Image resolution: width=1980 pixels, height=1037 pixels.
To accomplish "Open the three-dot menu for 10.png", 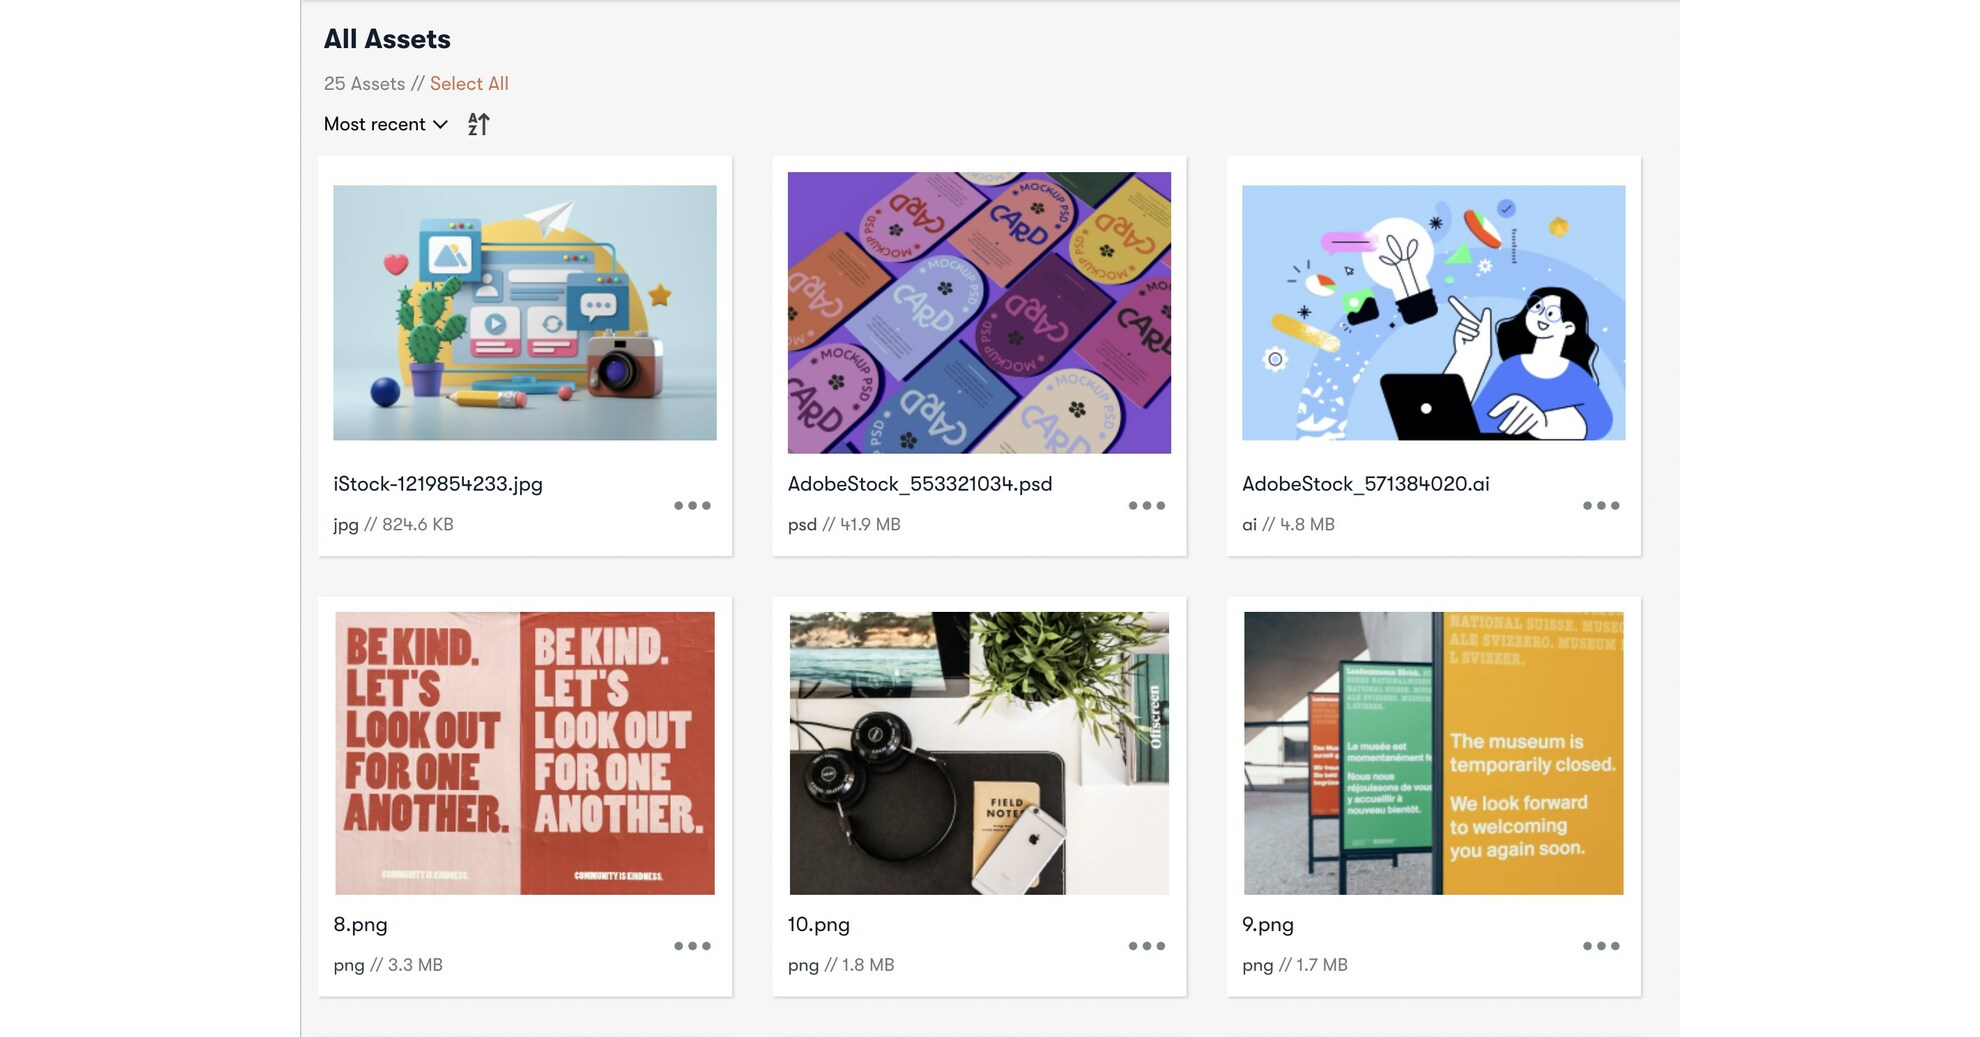I will click(x=1146, y=946).
